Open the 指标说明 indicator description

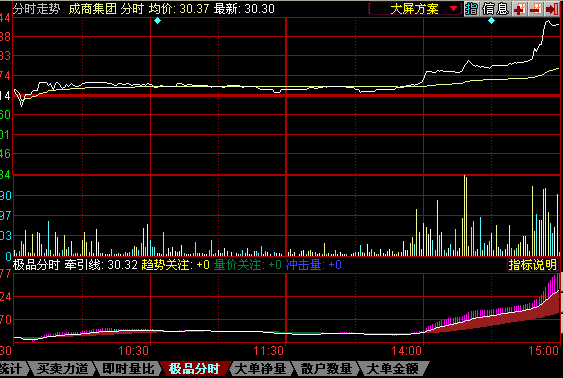tap(532, 265)
